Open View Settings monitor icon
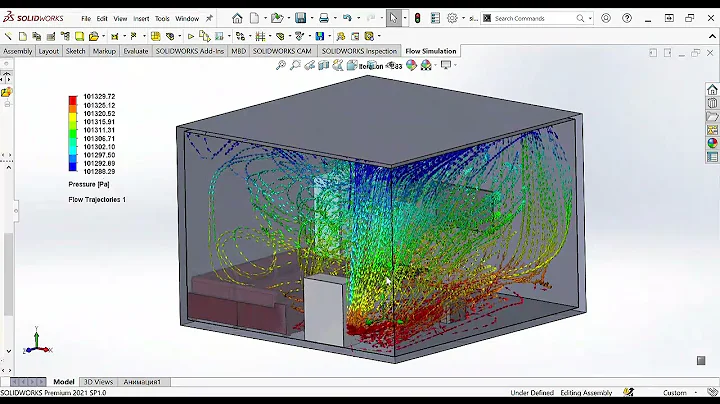The image size is (720, 404). point(445,65)
